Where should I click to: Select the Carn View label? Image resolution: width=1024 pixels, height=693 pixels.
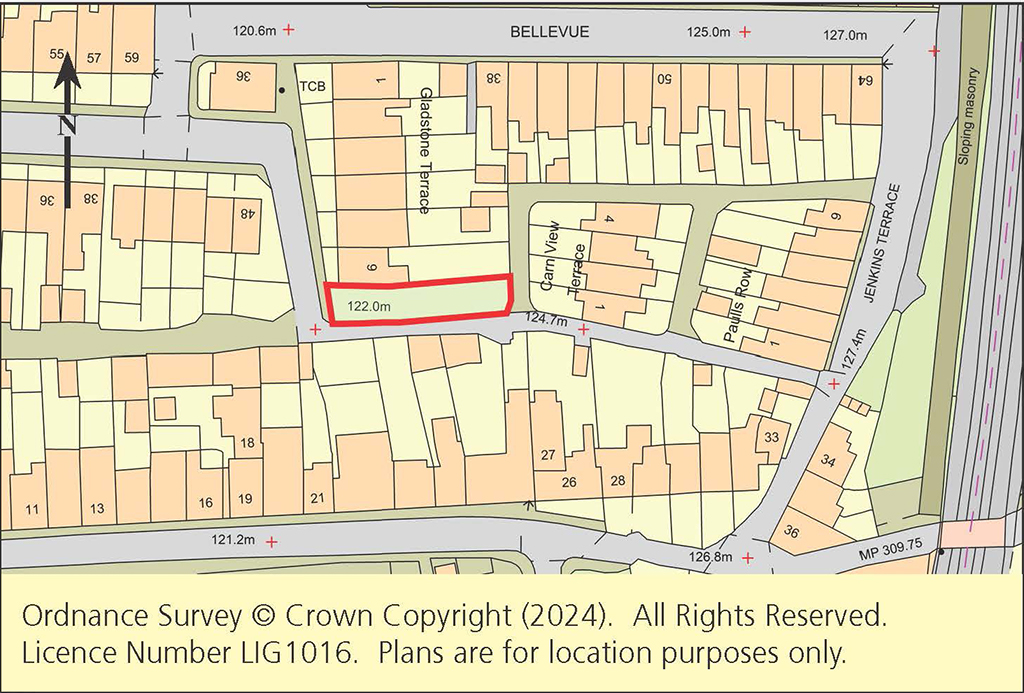tap(550, 257)
